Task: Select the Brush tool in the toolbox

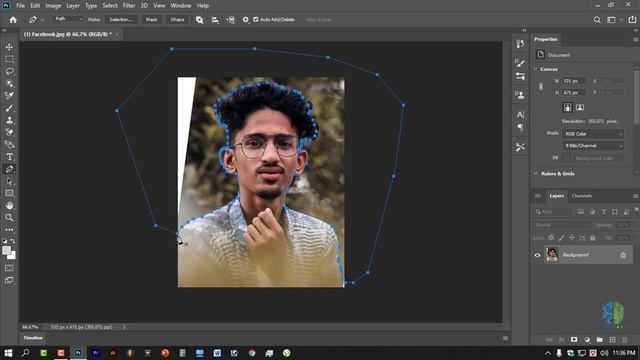Action: tap(9, 108)
